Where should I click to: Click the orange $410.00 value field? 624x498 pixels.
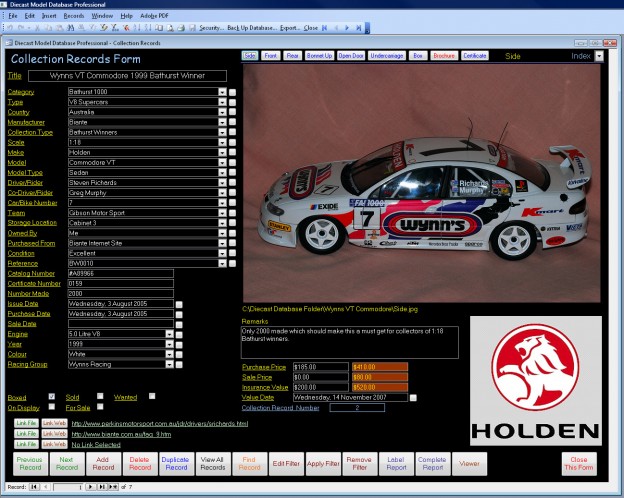[380, 367]
